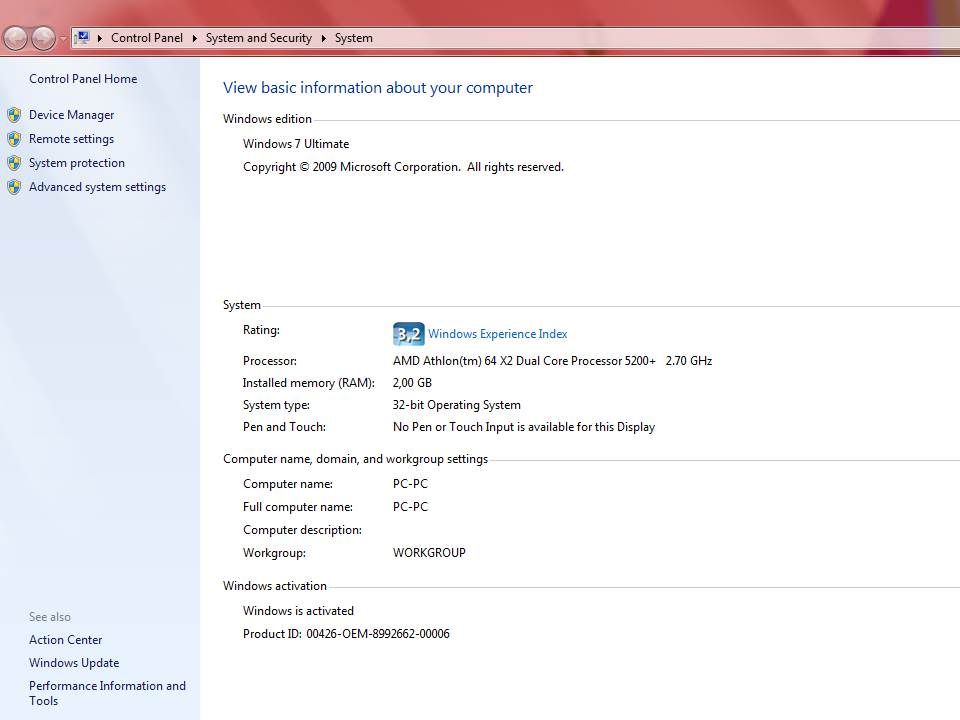Open System protection

[x=77, y=163]
